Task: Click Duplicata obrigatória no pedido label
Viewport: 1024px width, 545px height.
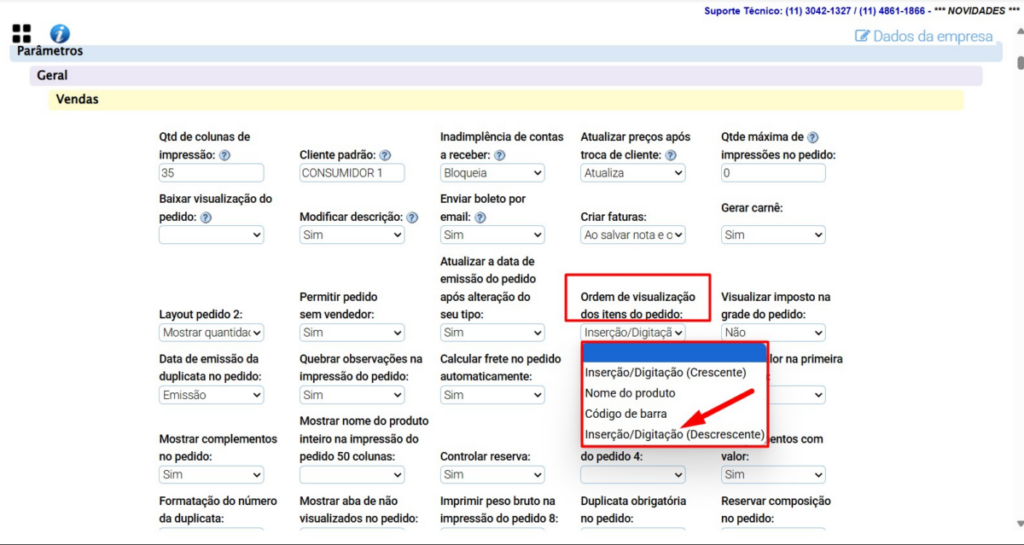Action: (633, 510)
